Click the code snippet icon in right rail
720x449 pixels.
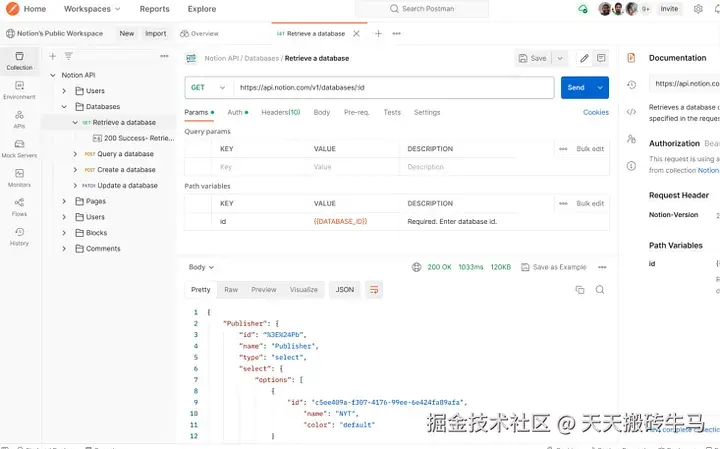pos(631,112)
